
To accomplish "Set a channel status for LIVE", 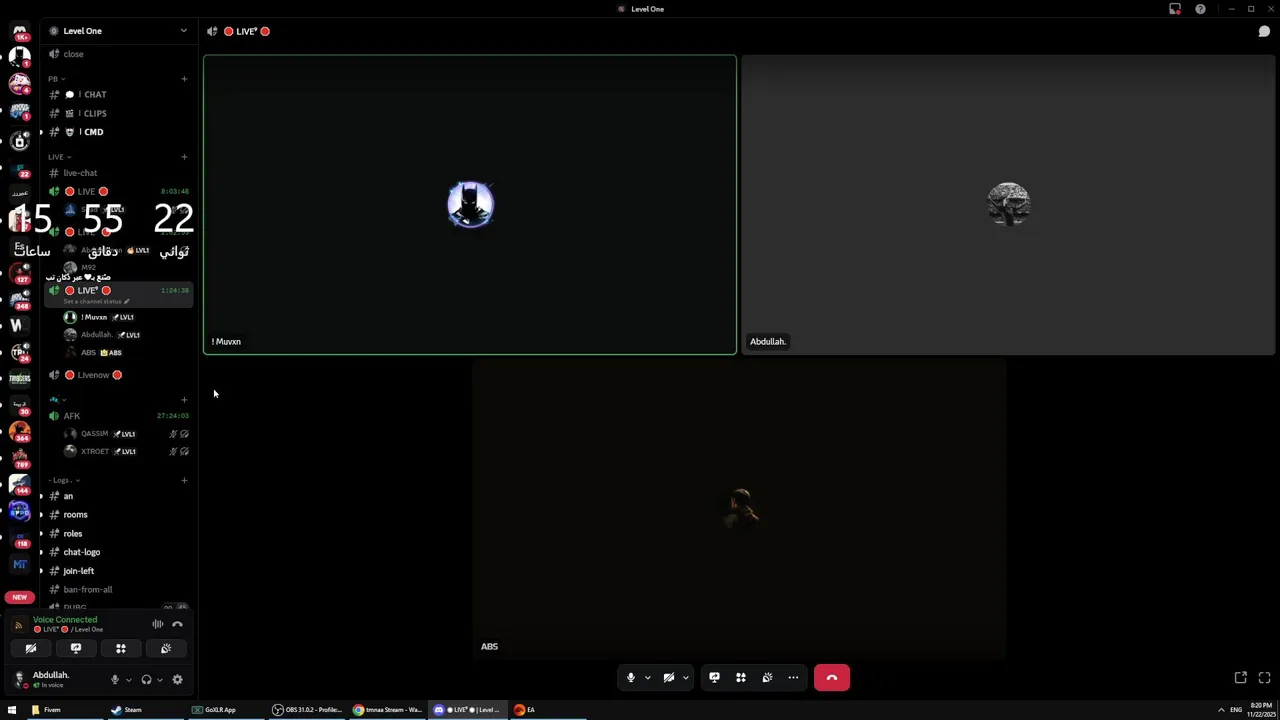I will click(97, 301).
